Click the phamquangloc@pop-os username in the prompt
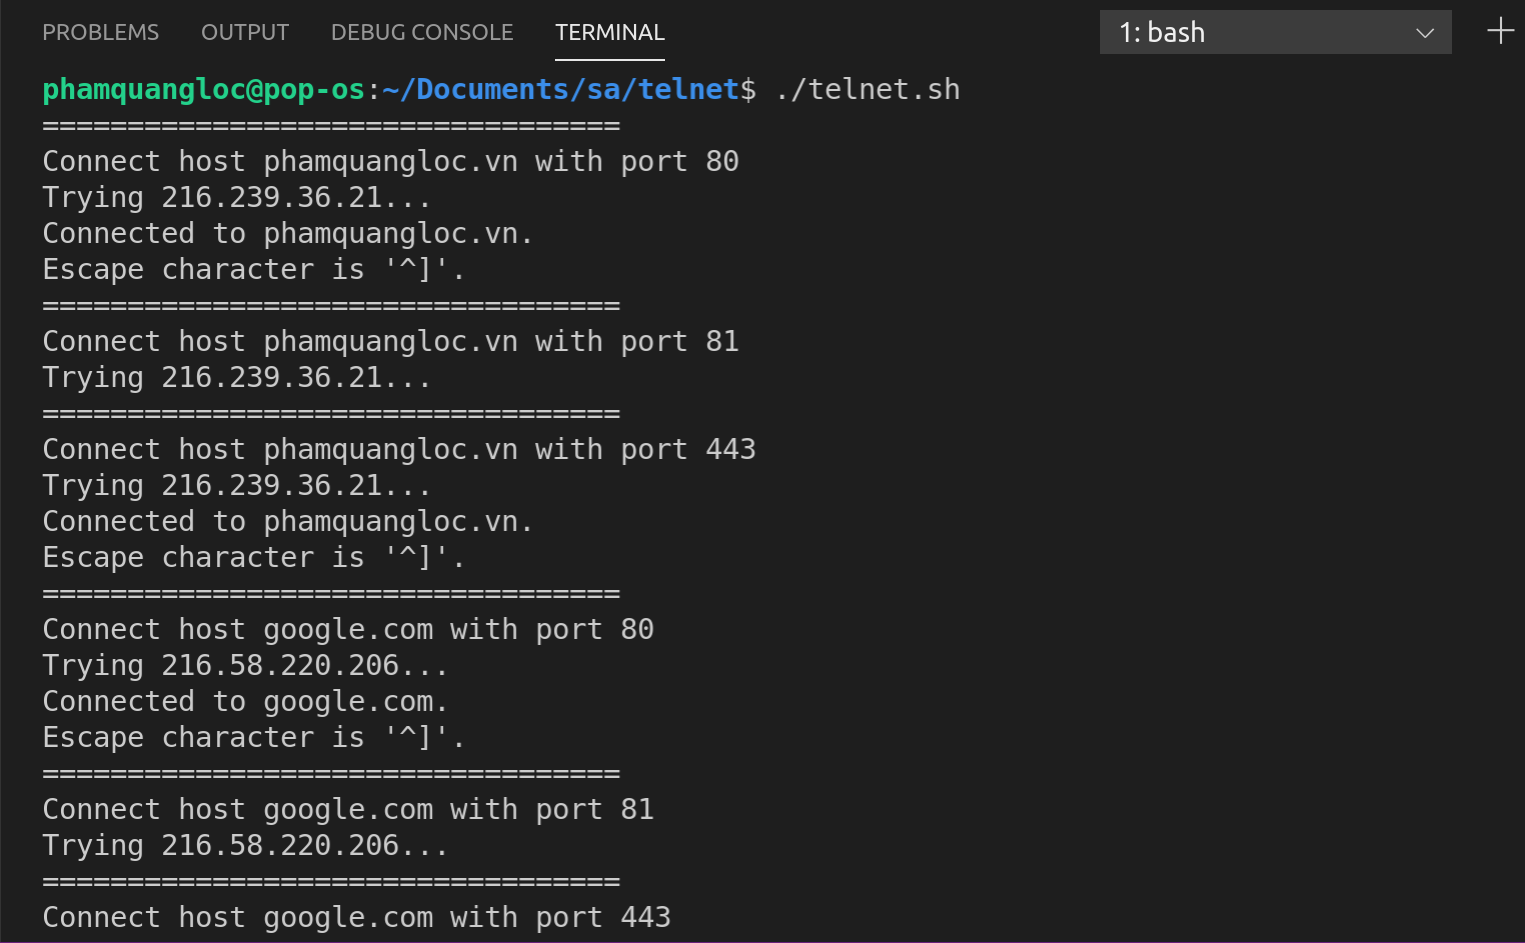 coord(202,89)
